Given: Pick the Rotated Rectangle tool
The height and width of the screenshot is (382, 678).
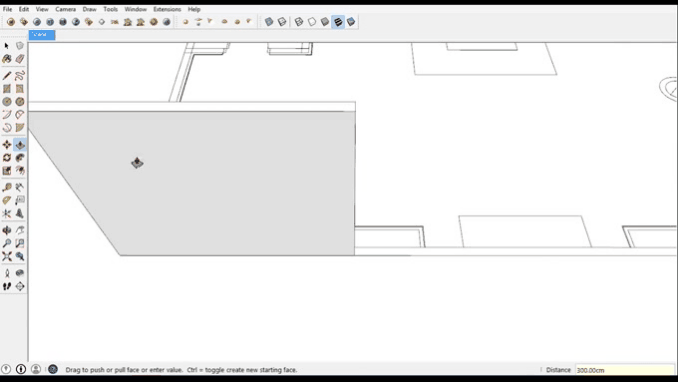Looking at the screenshot, I should tap(20, 89).
